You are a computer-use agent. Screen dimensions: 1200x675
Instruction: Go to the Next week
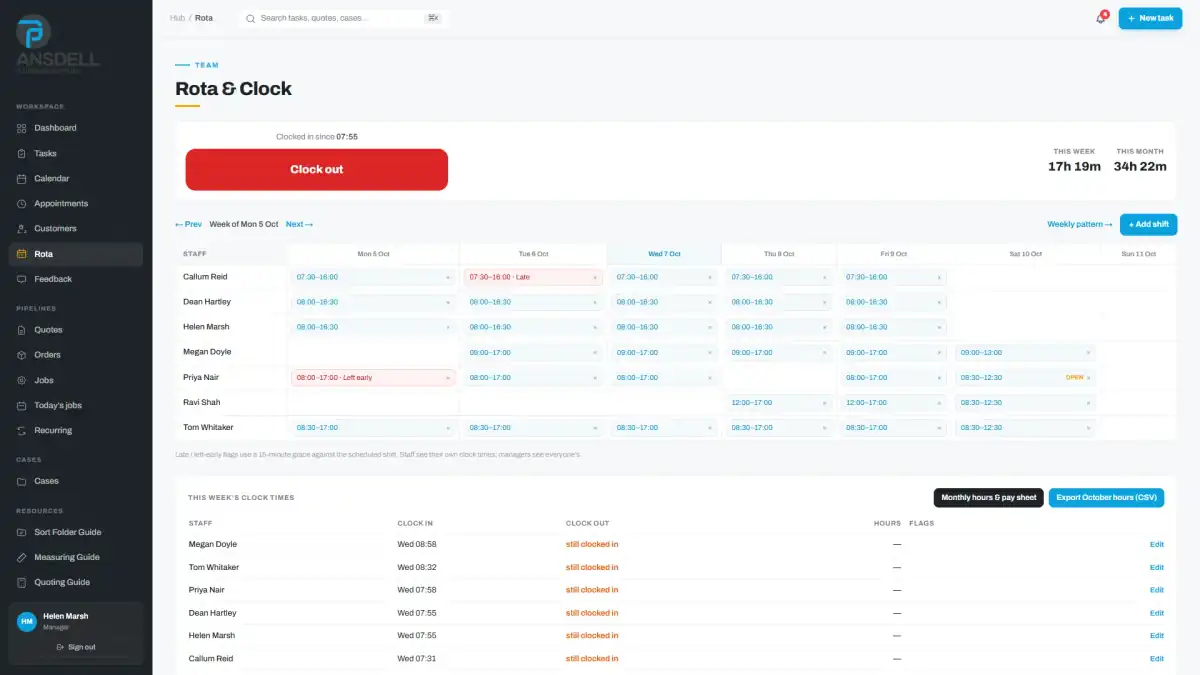299,224
